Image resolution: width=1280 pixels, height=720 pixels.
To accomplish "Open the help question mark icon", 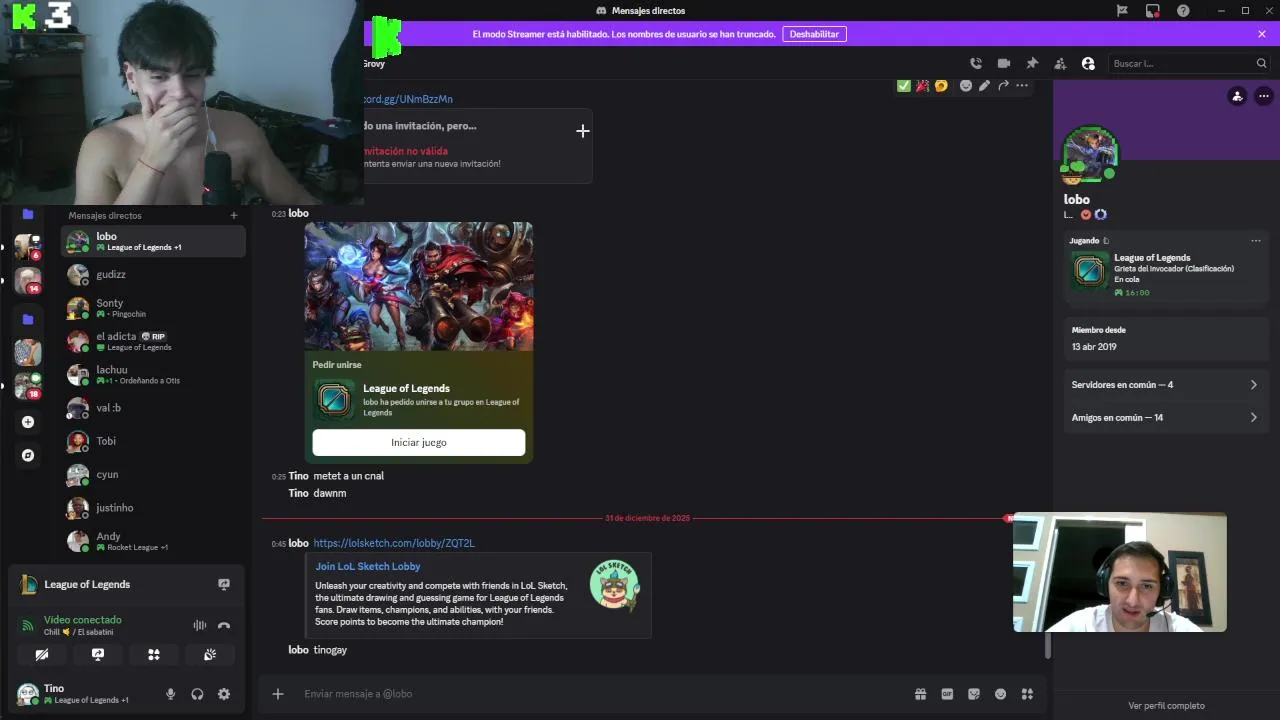I will pos(1183,10).
